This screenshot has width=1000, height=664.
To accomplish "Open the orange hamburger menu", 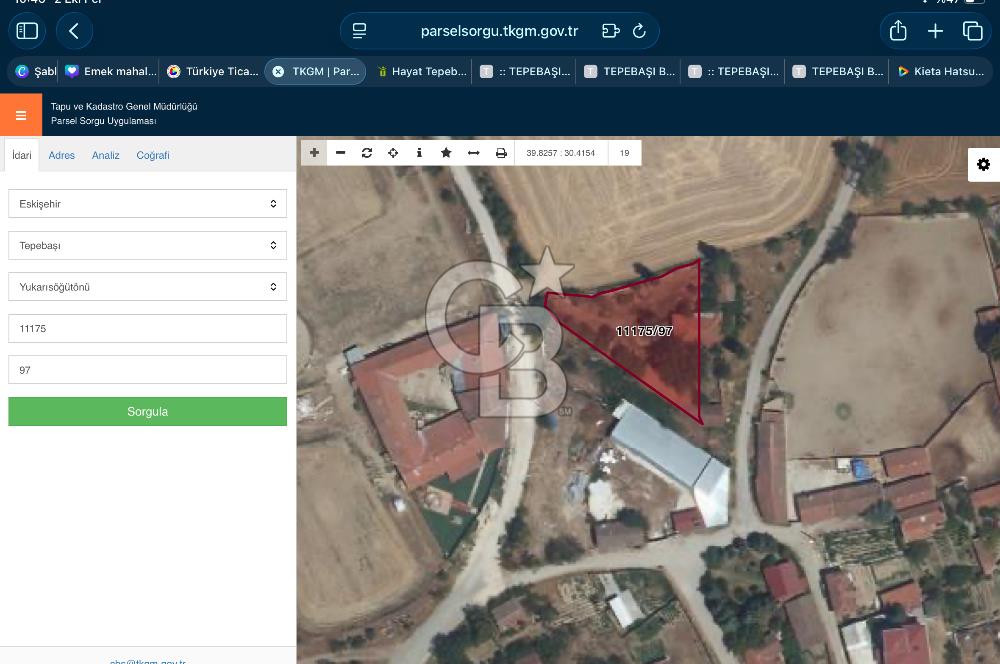I will point(21,115).
